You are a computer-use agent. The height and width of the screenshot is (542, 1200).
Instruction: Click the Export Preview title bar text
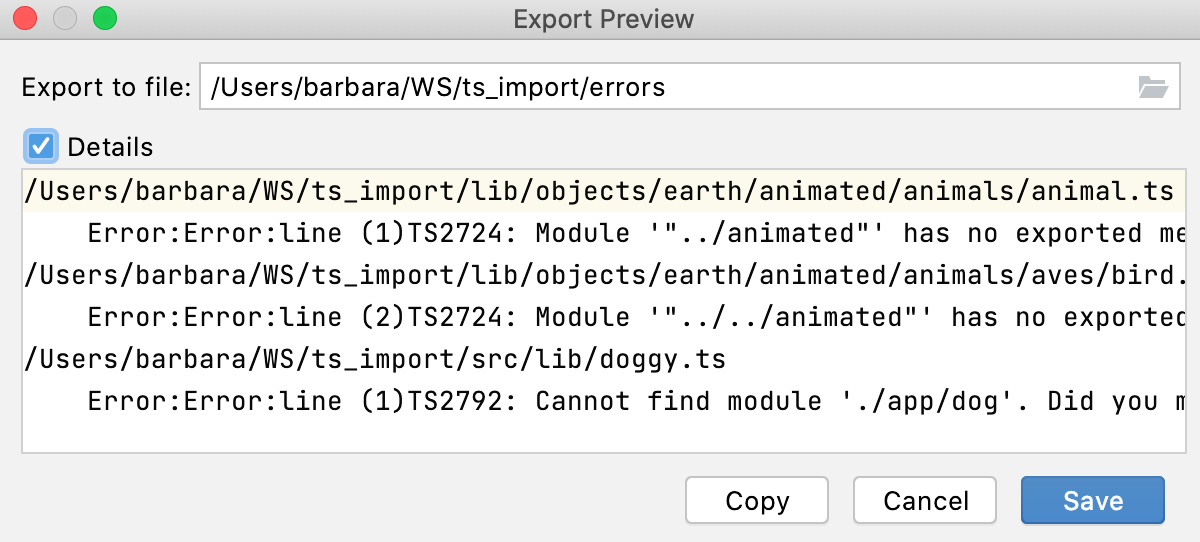[x=603, y=19]
